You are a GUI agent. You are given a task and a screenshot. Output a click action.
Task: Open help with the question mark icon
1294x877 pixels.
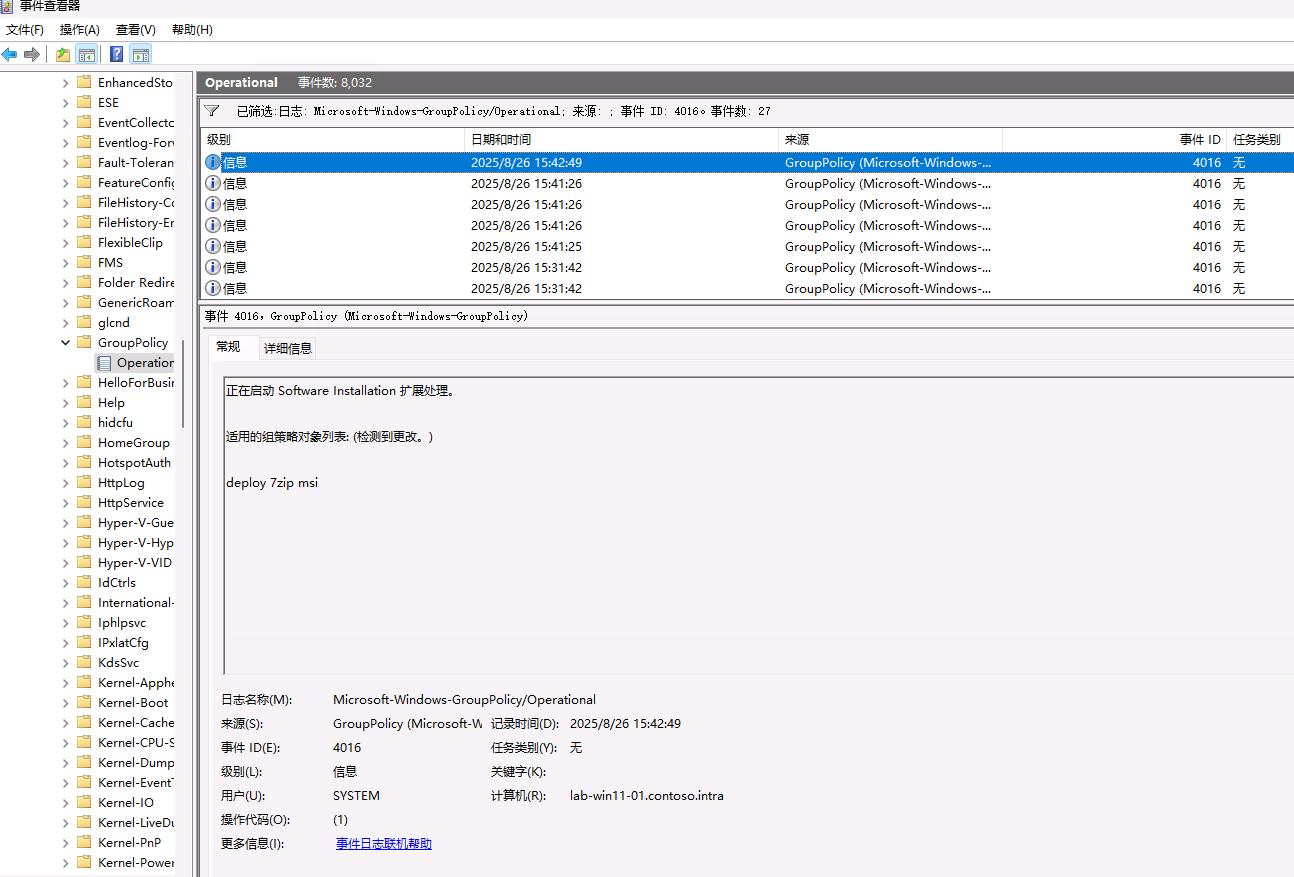coord(117,54)
